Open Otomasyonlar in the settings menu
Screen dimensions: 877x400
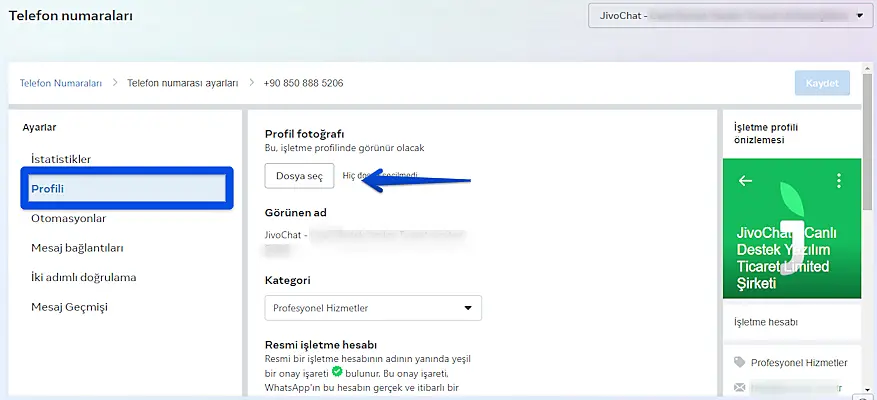[x=68, y=218]
